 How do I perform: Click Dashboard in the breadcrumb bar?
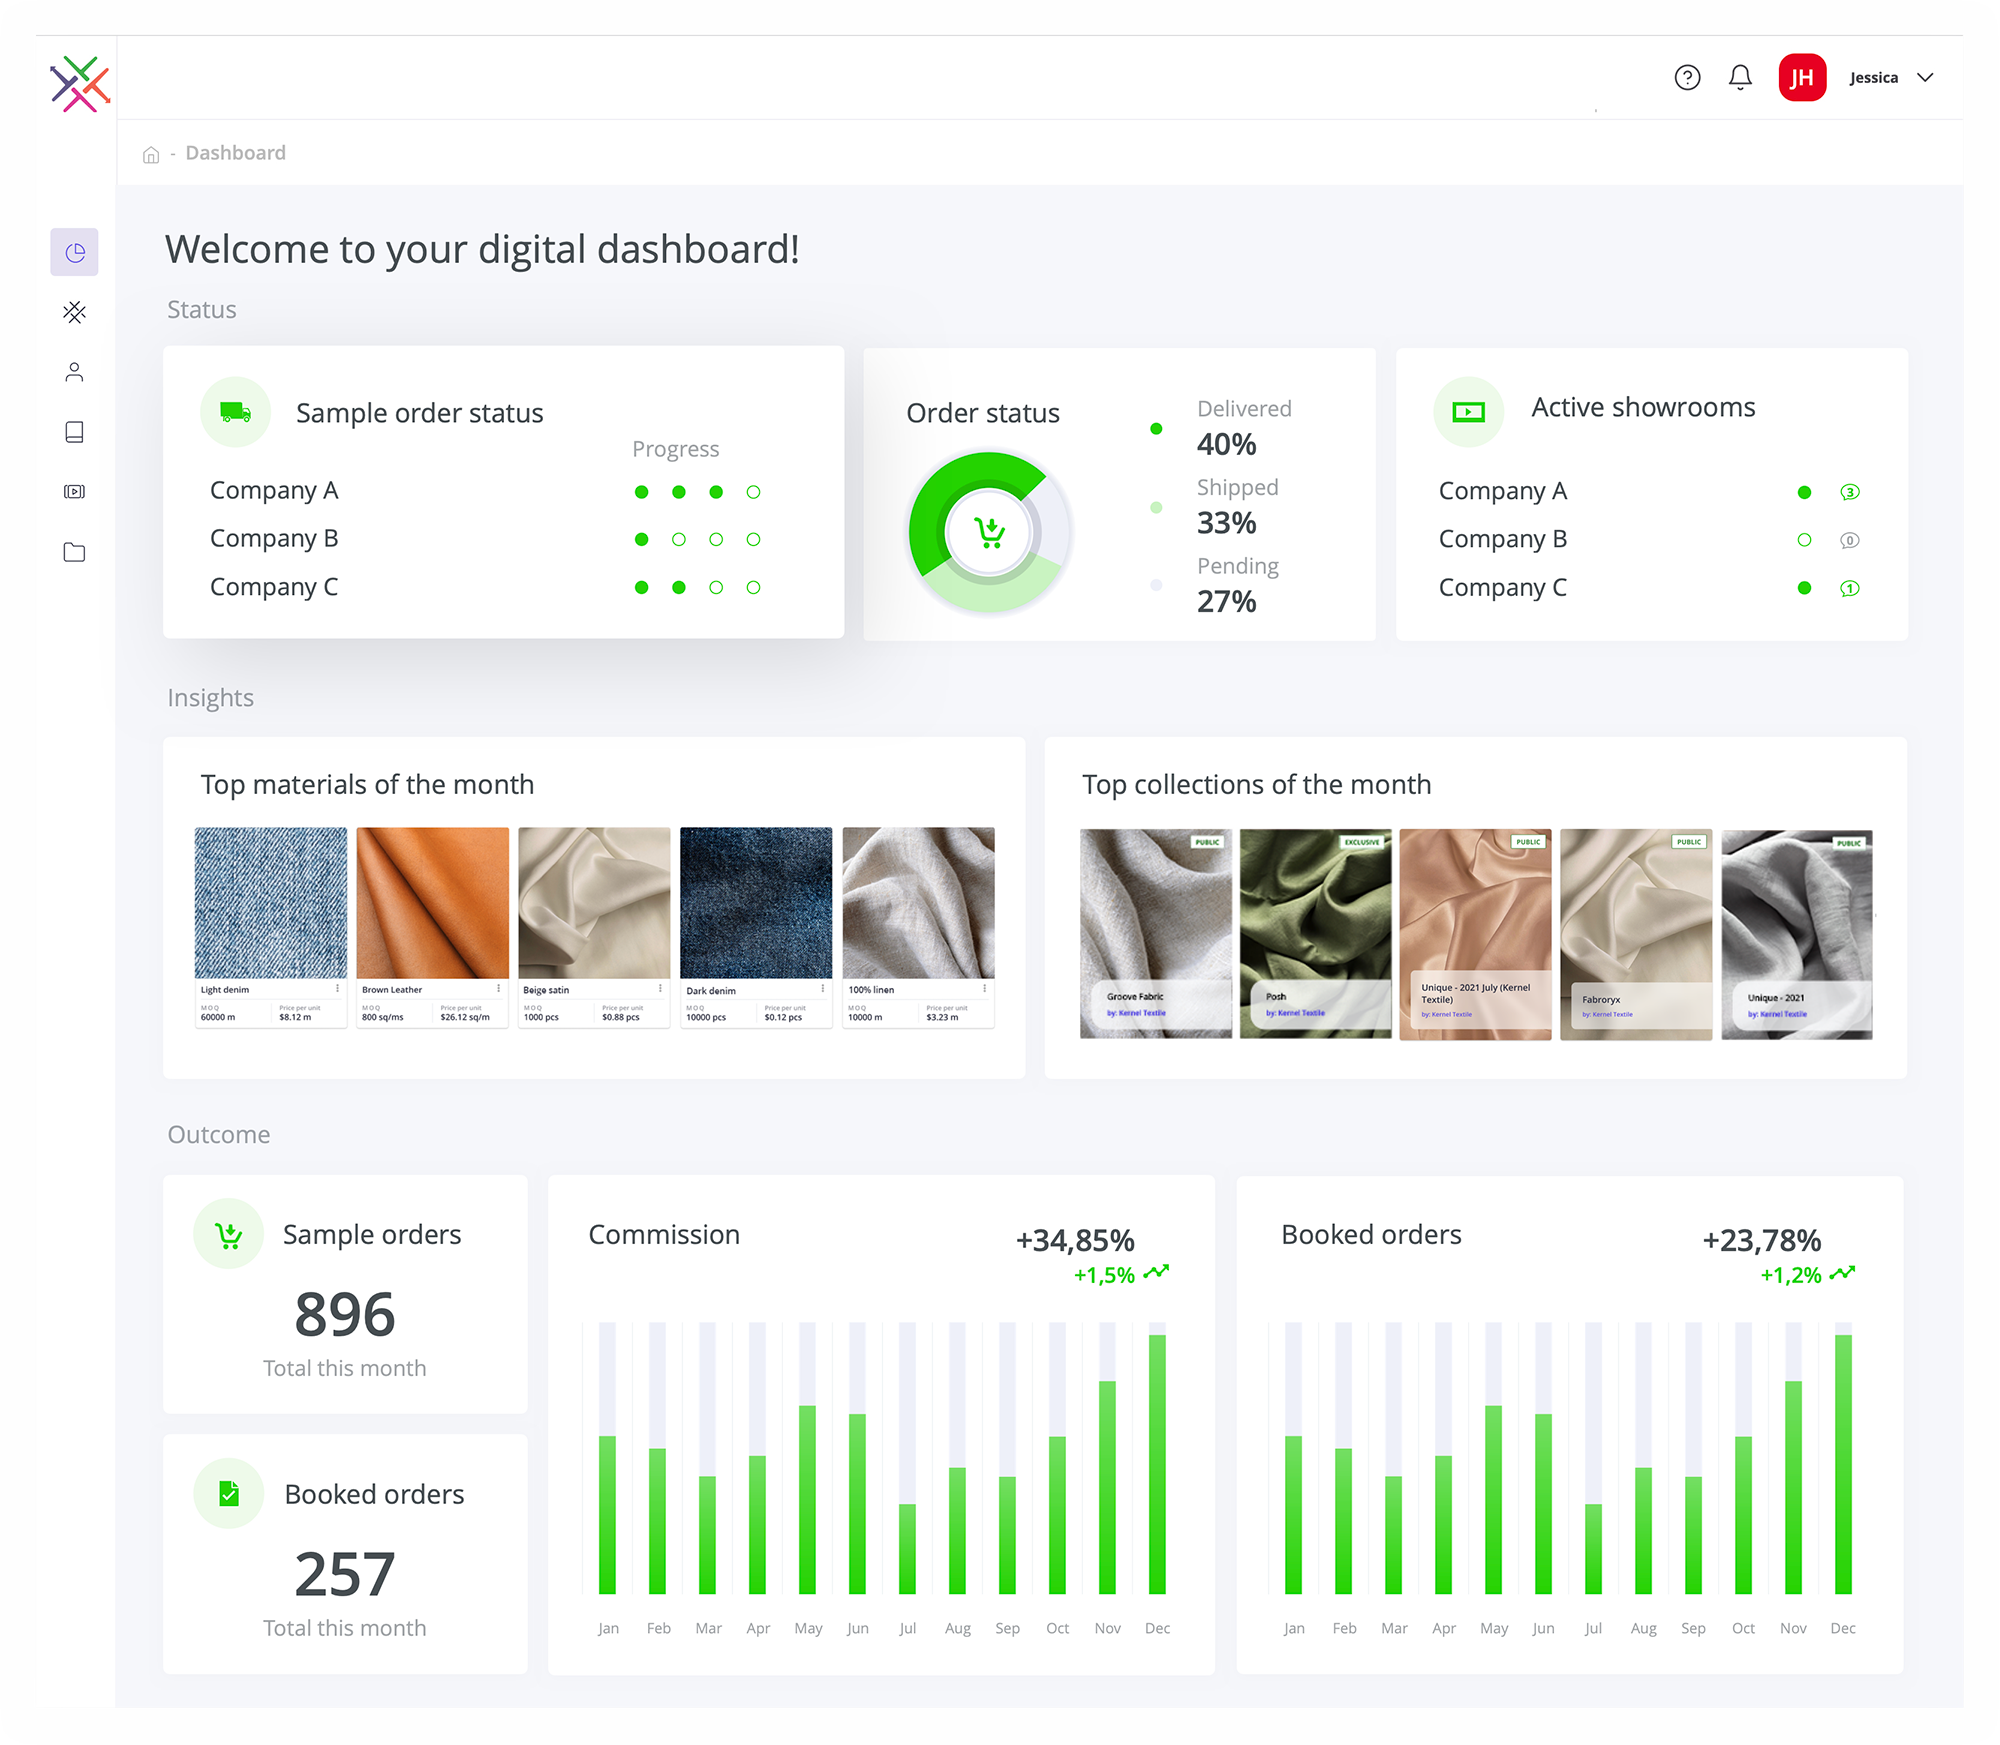tap(235, 152)
